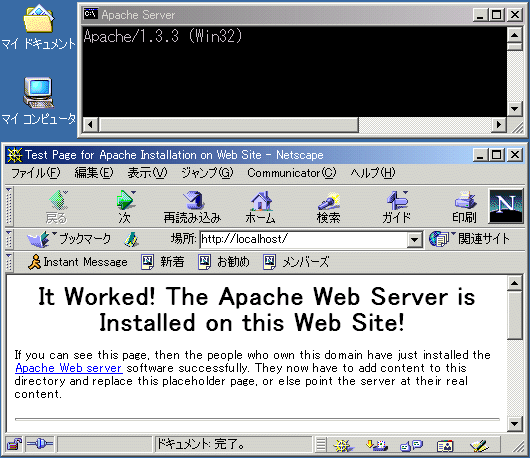Print page with 印刷 printer icon
Screen dimensions: 530x458
(465, 207)
